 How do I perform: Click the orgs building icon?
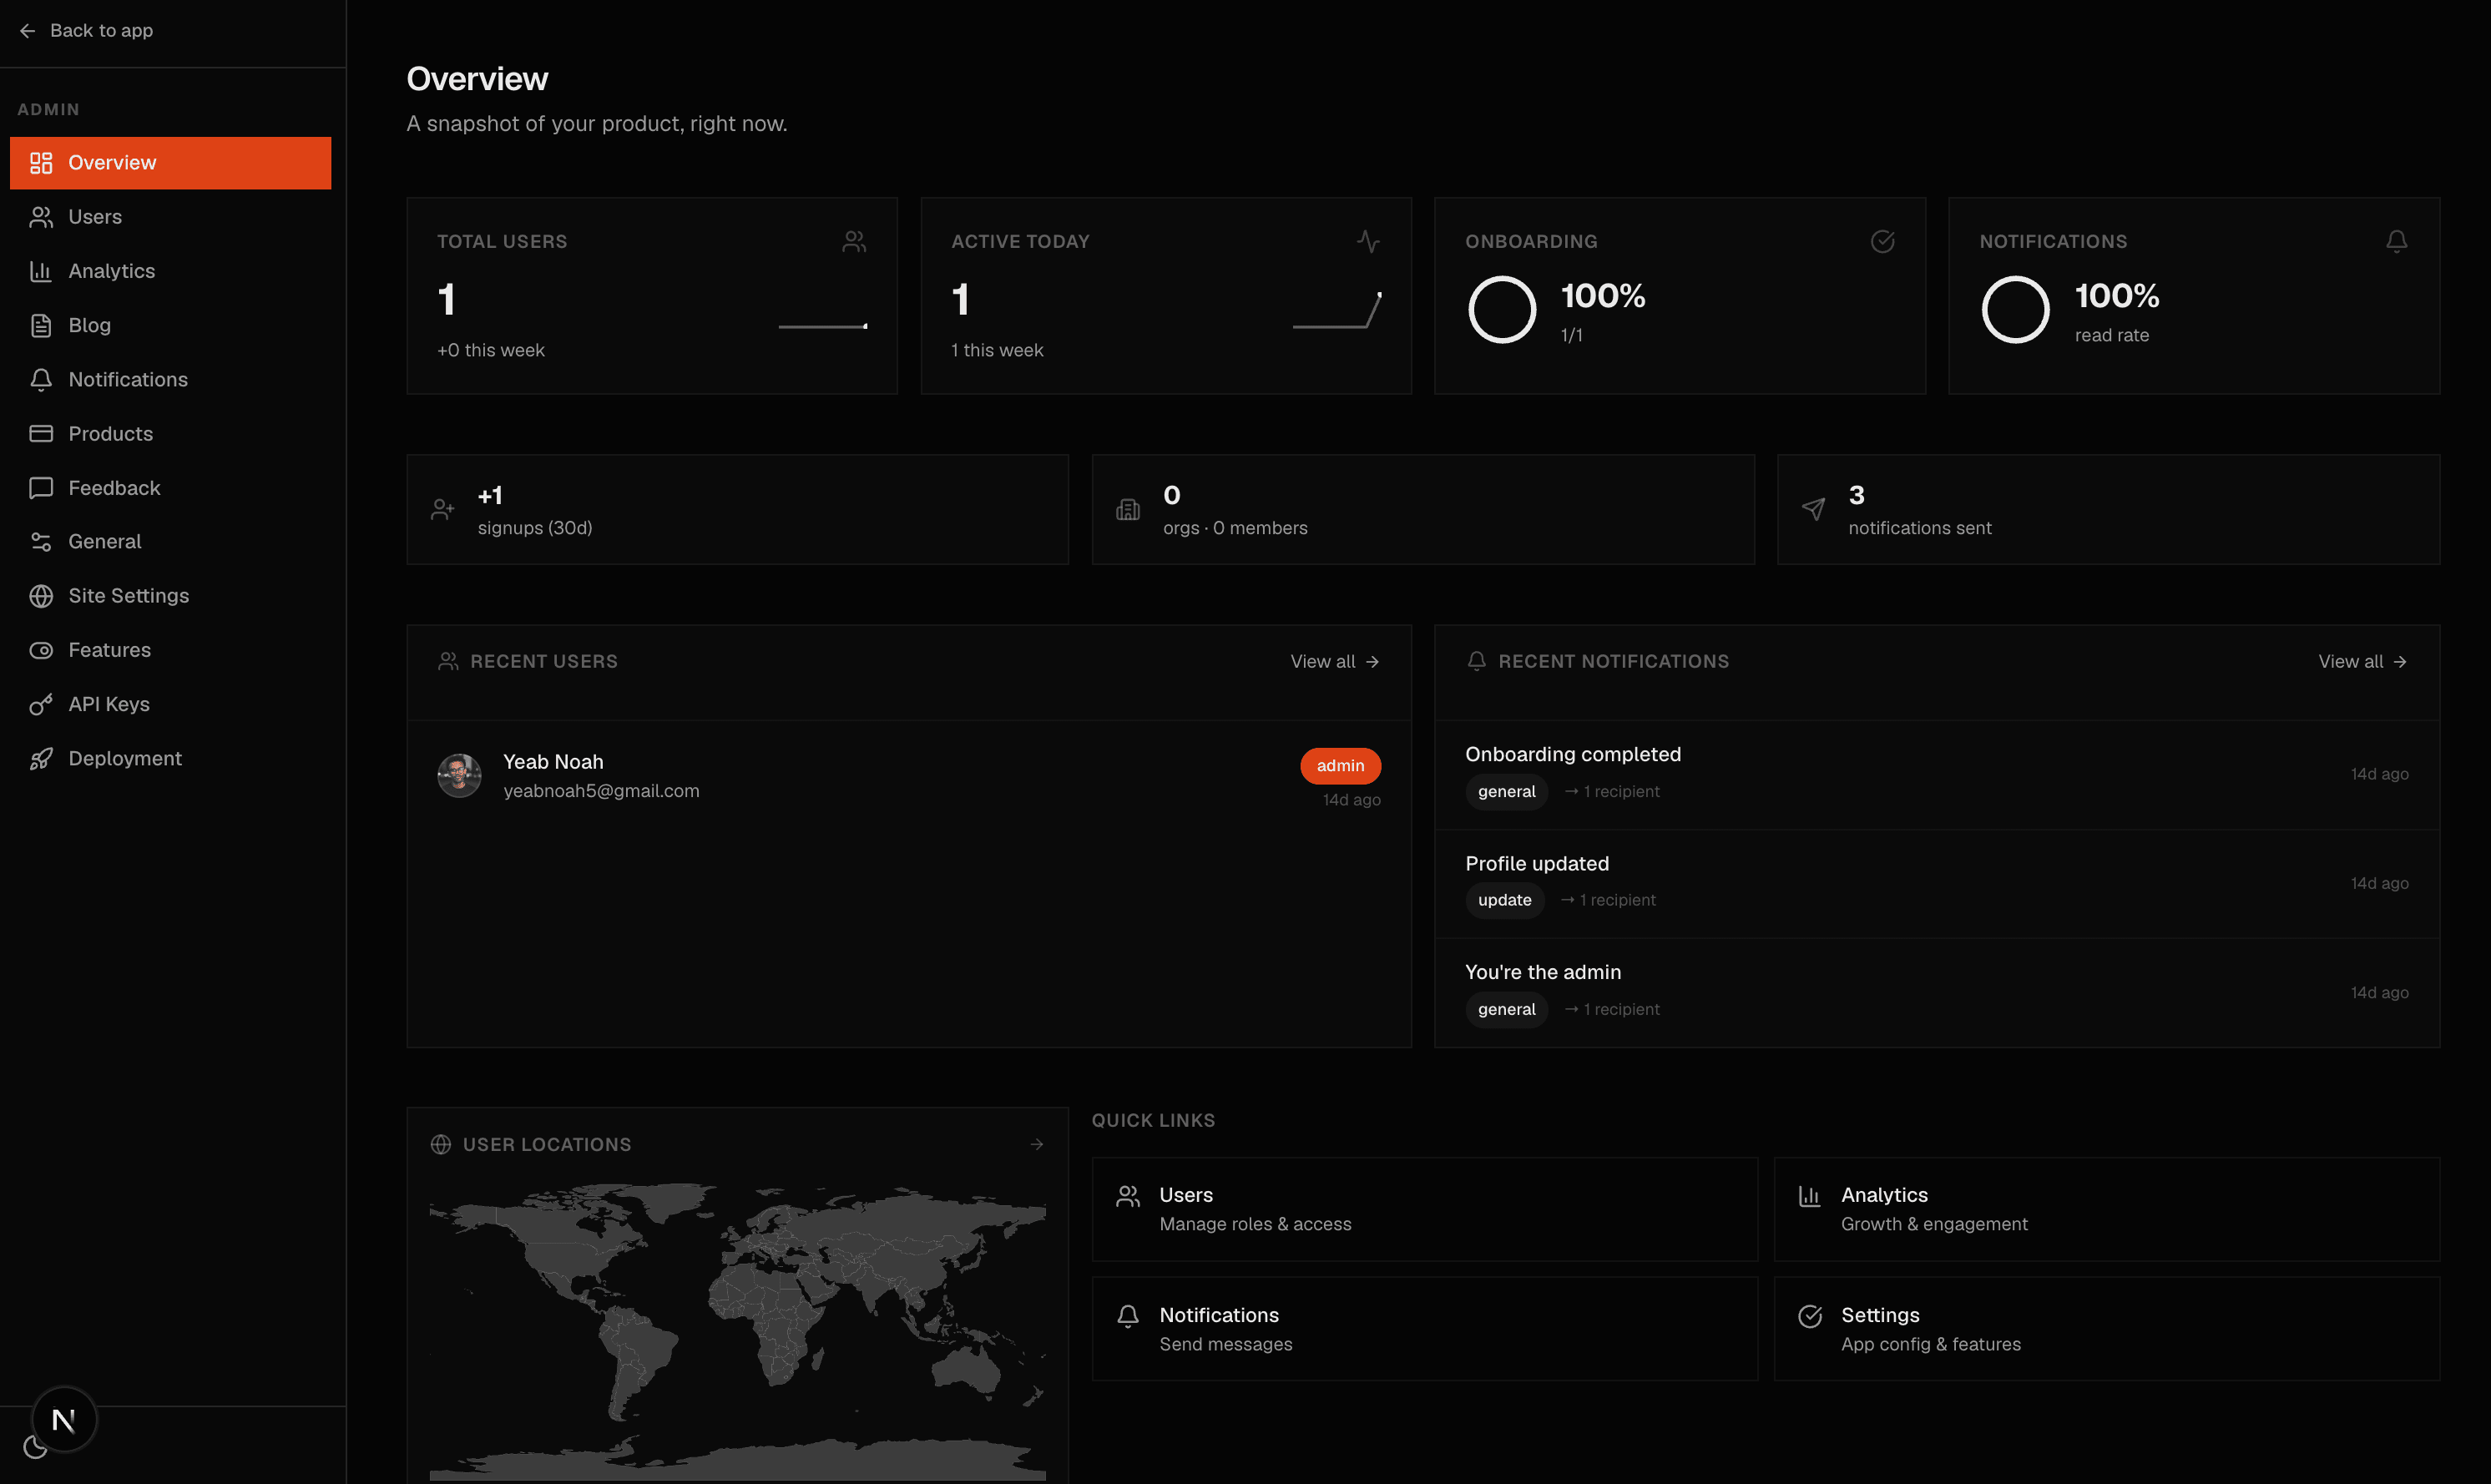[1128, 510]
